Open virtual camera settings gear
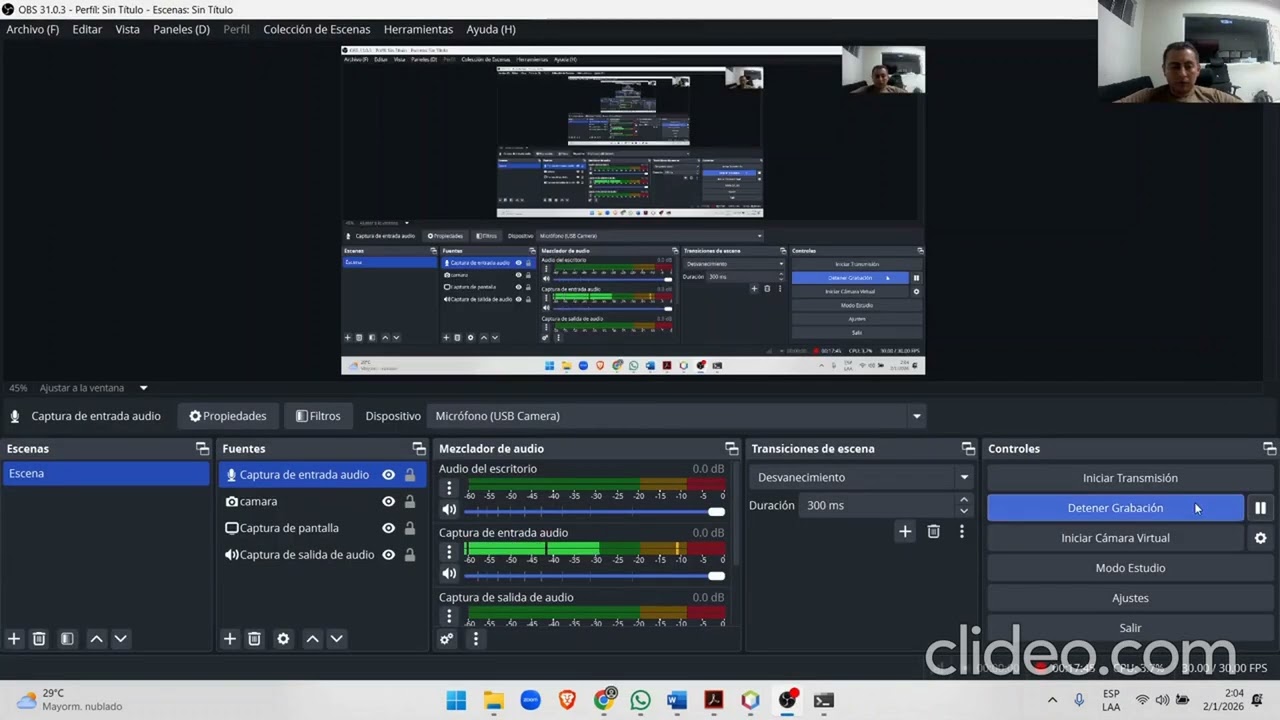1280x720 pixels. point(1260,538)
